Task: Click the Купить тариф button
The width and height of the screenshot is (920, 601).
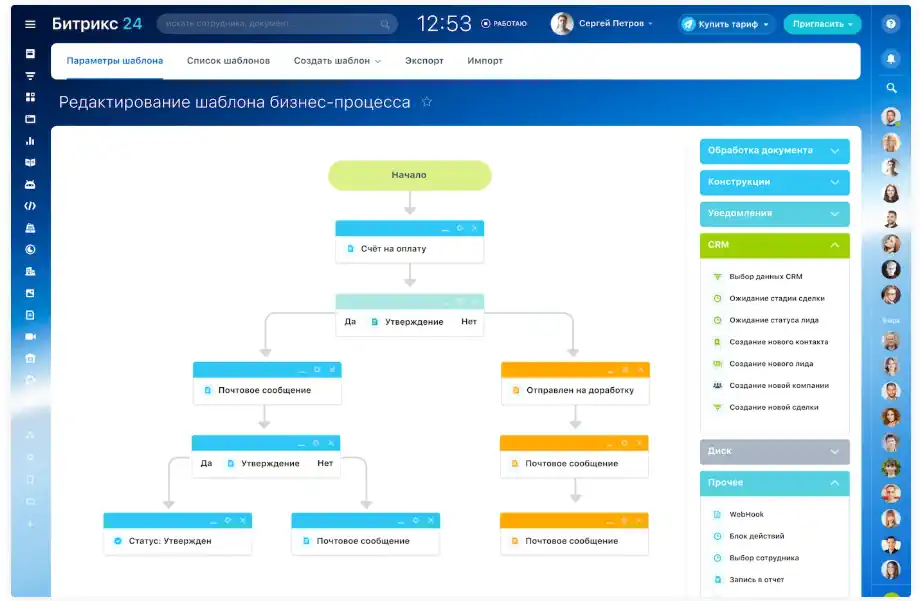Action: (x=726, y=24)
